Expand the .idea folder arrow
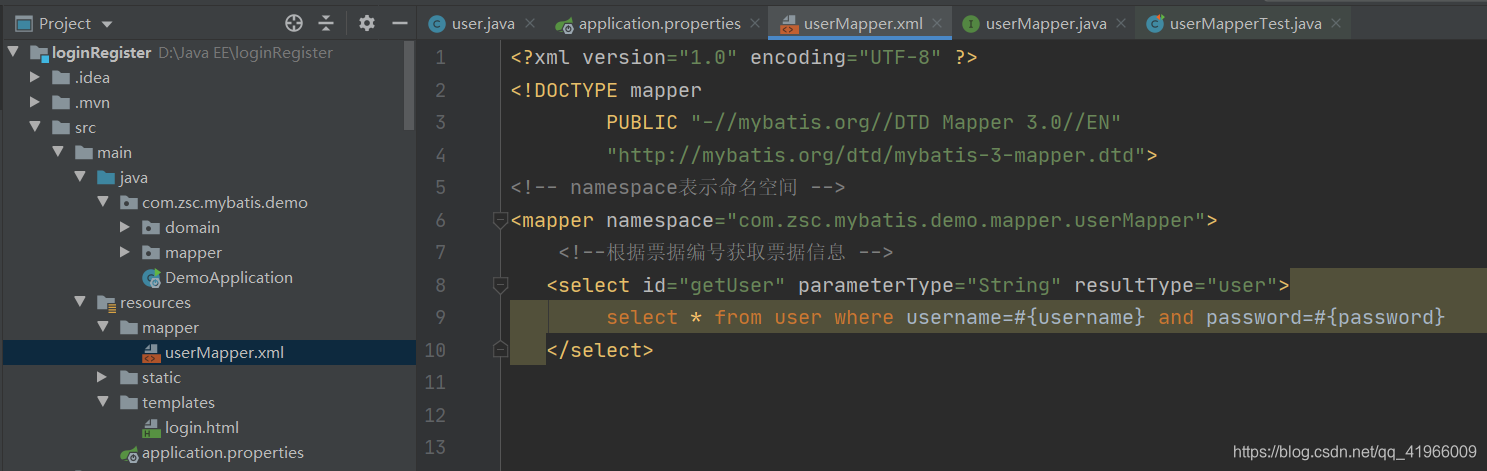 [35, 78]
